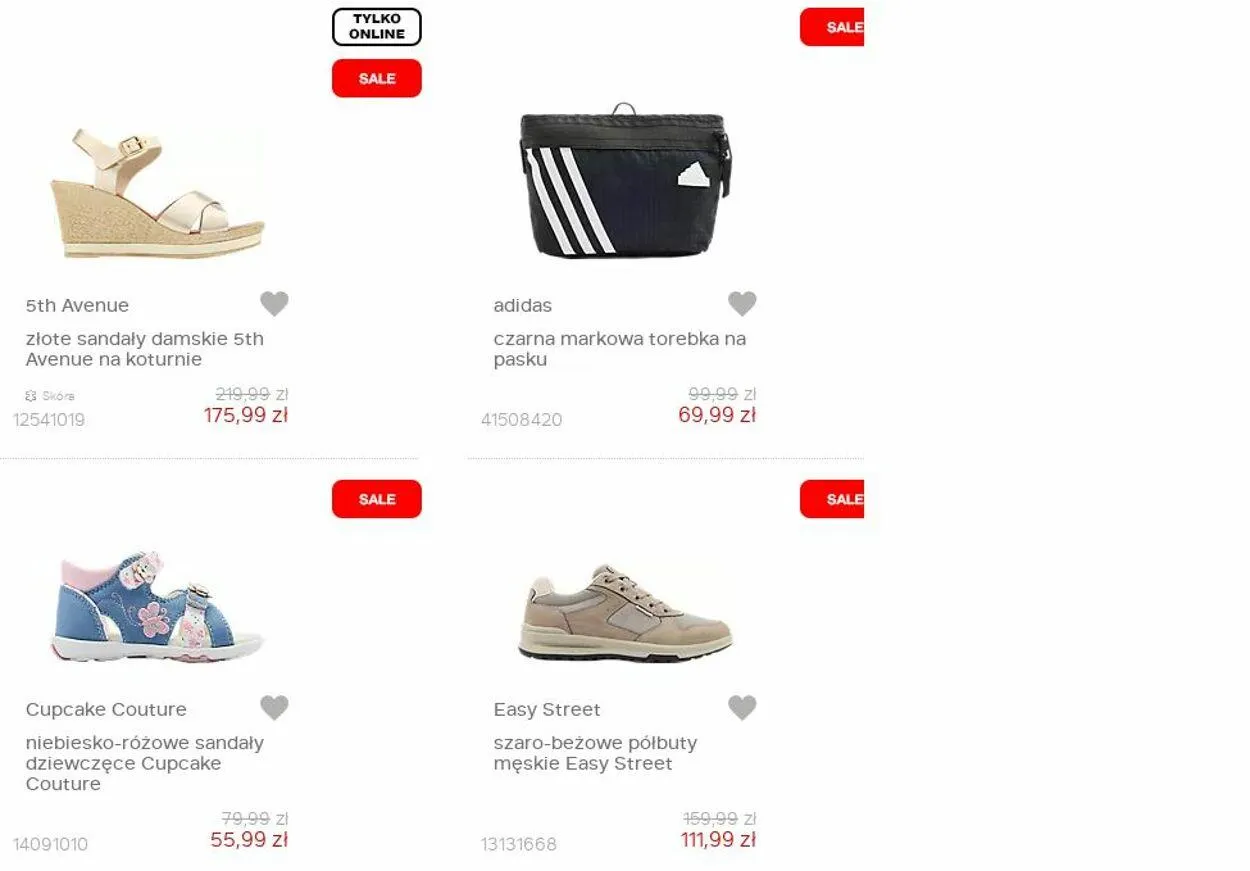This screenshot has height=871, width=1250.
Task: Open 'czarna markowa torebka na pasku' title
Action: coord(619,349)
